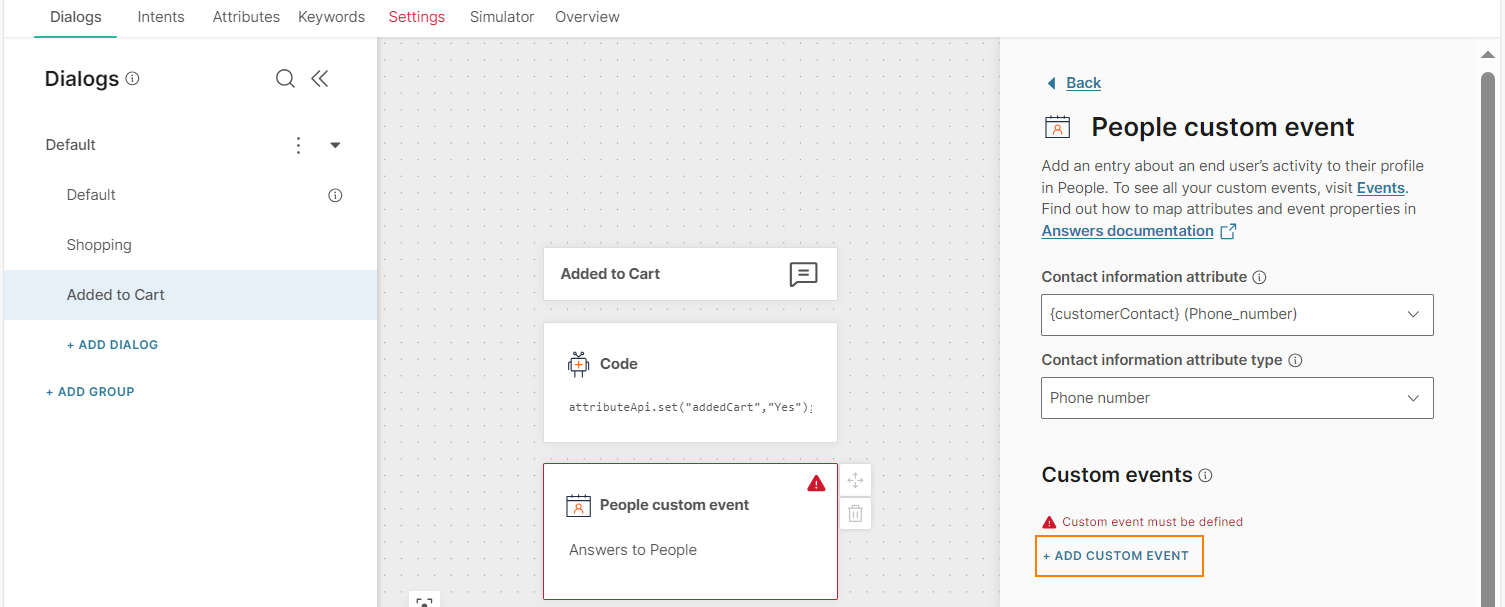Click the red warning icon on People custom event
The image size is (1505, 607).
(816, 484)
